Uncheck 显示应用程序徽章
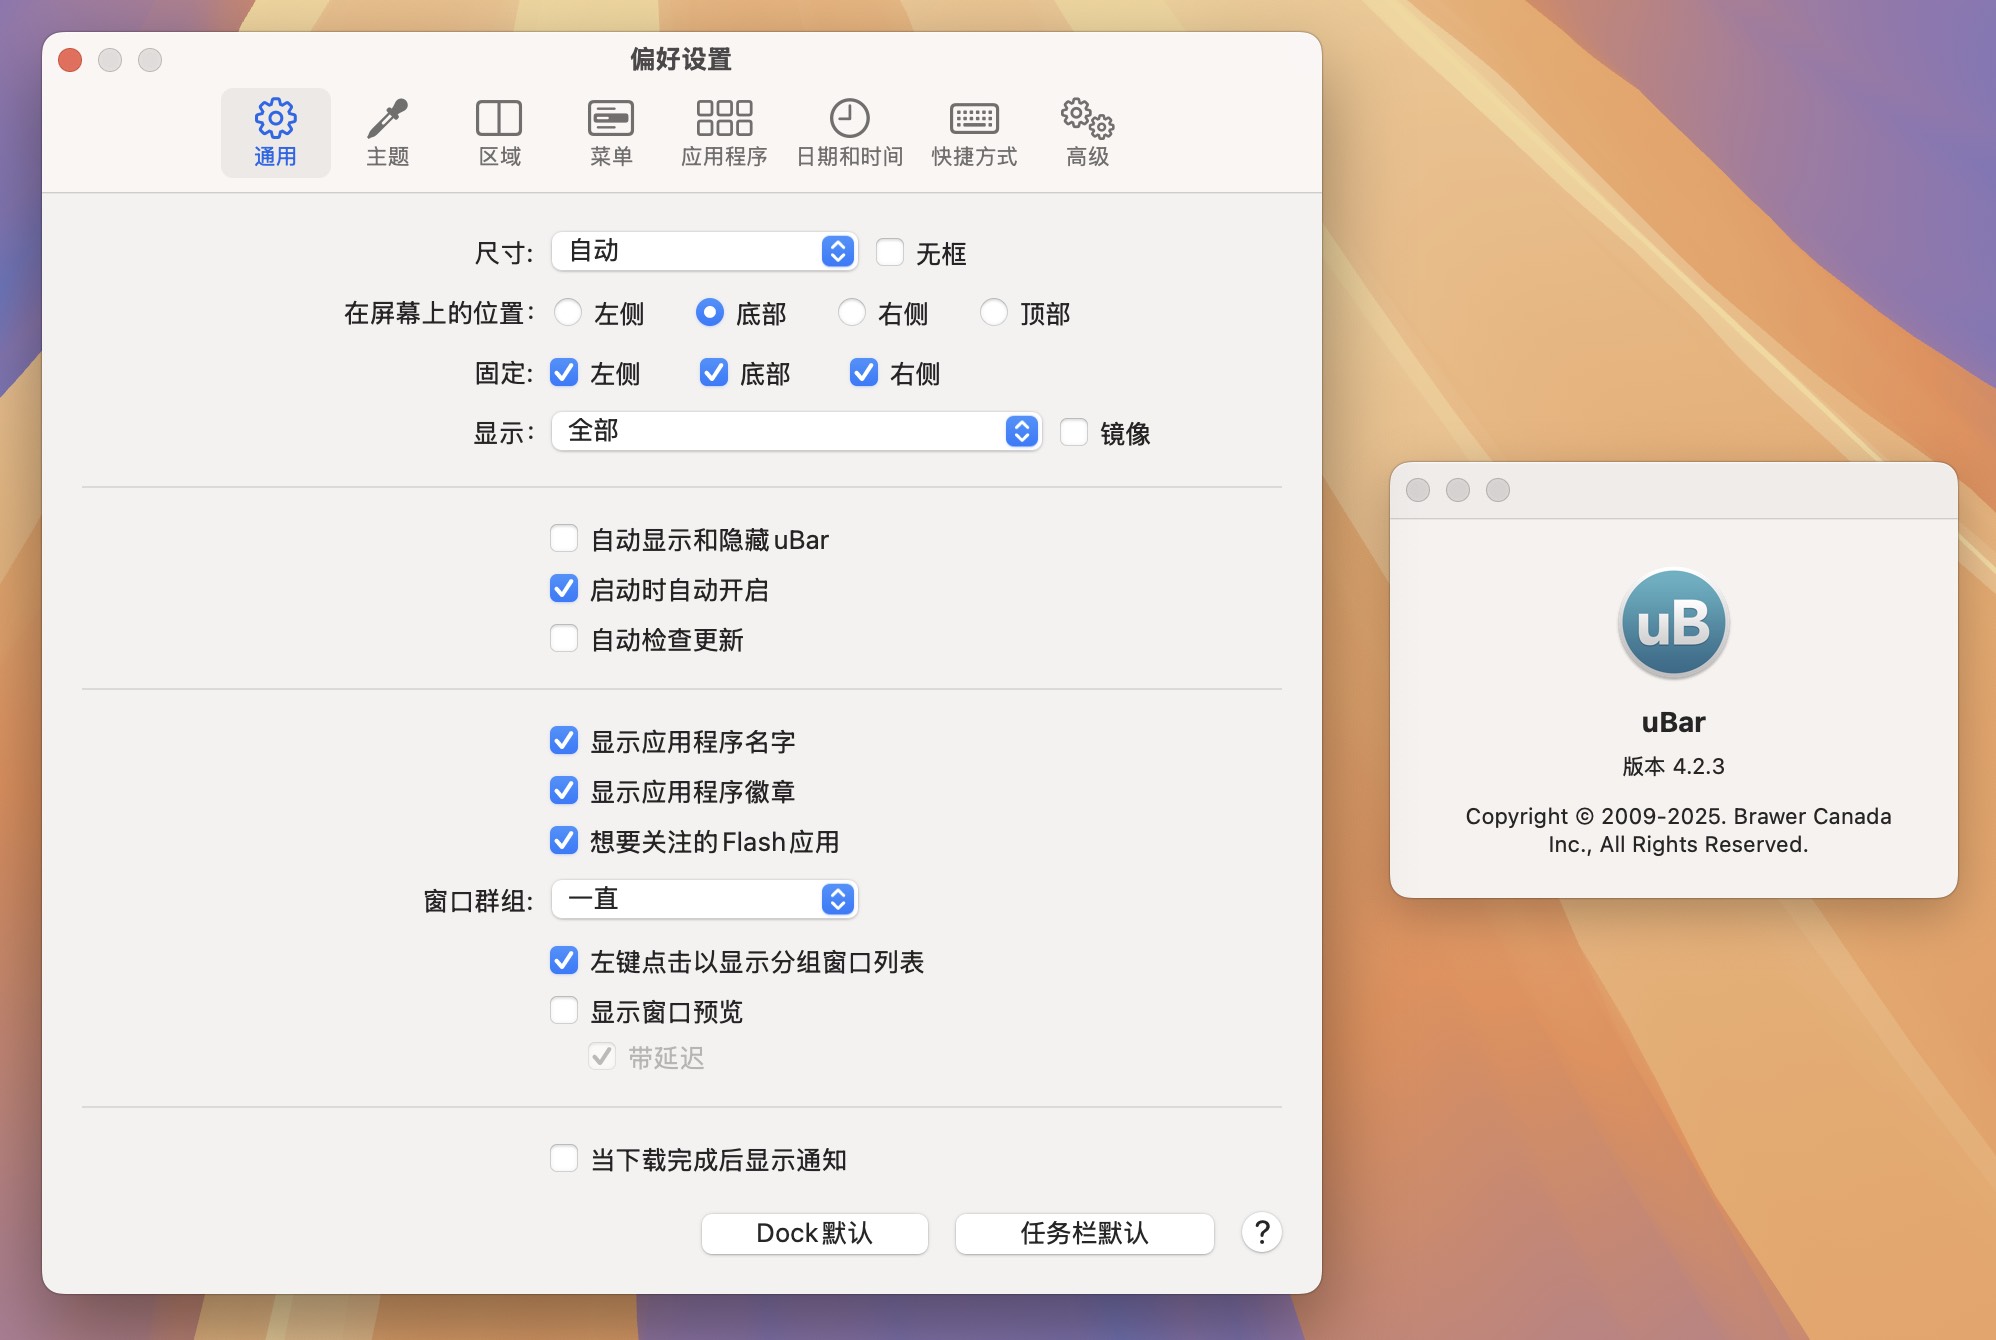This screenshot has width=1996, height=1340. point(565,791)
